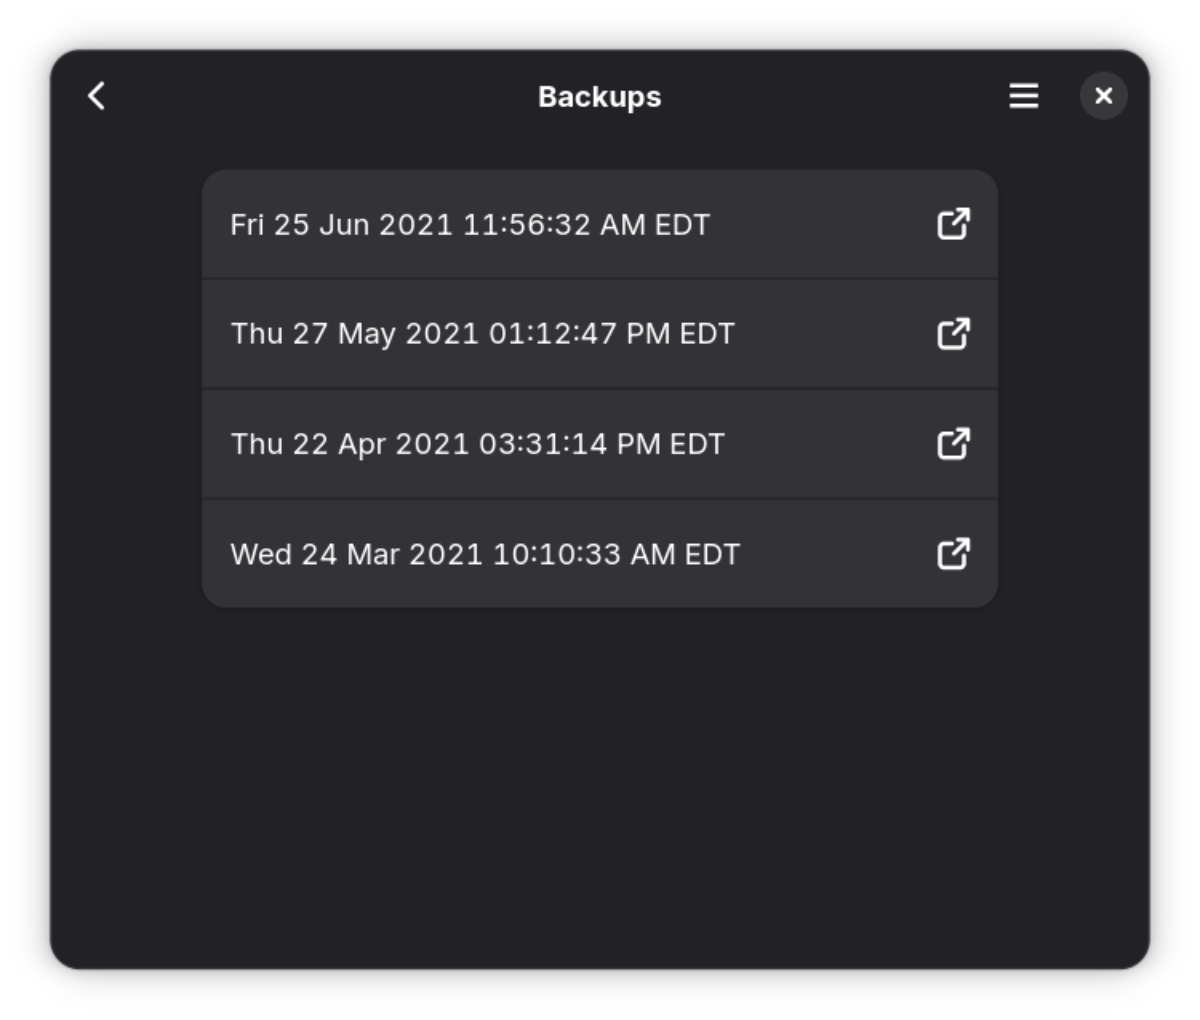Click the 10:10:33 AM time in March backup
This screenshot has width=1200, height=1020.
click(x=584, y=554)
